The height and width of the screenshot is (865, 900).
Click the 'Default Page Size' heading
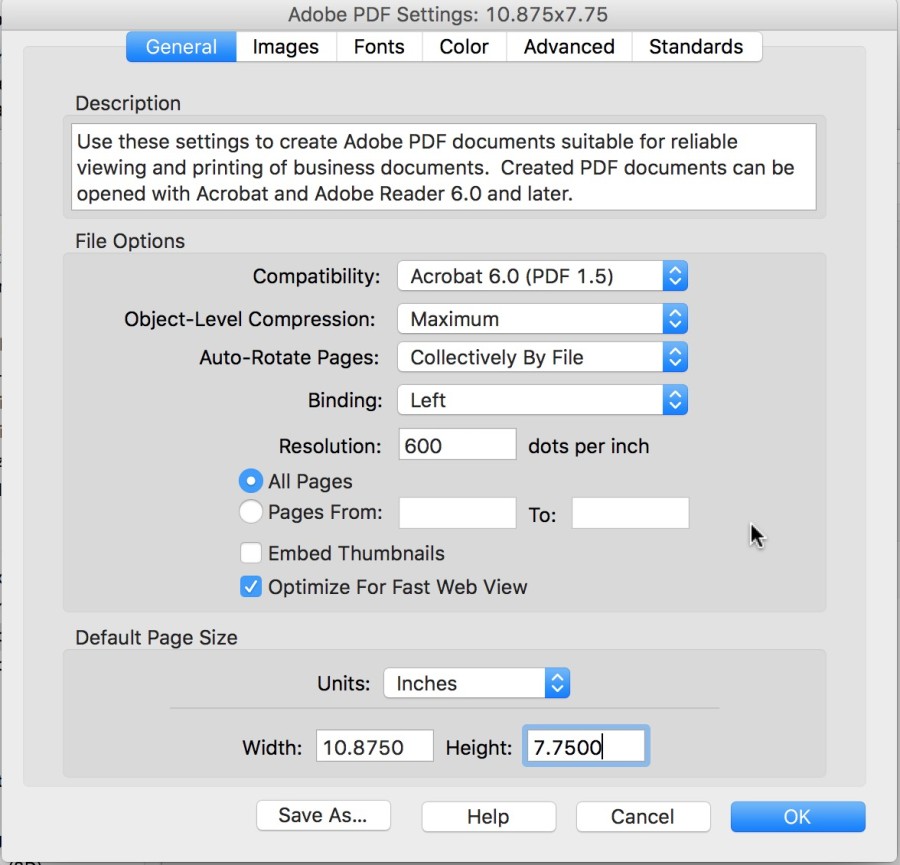(x=156, y=638)
